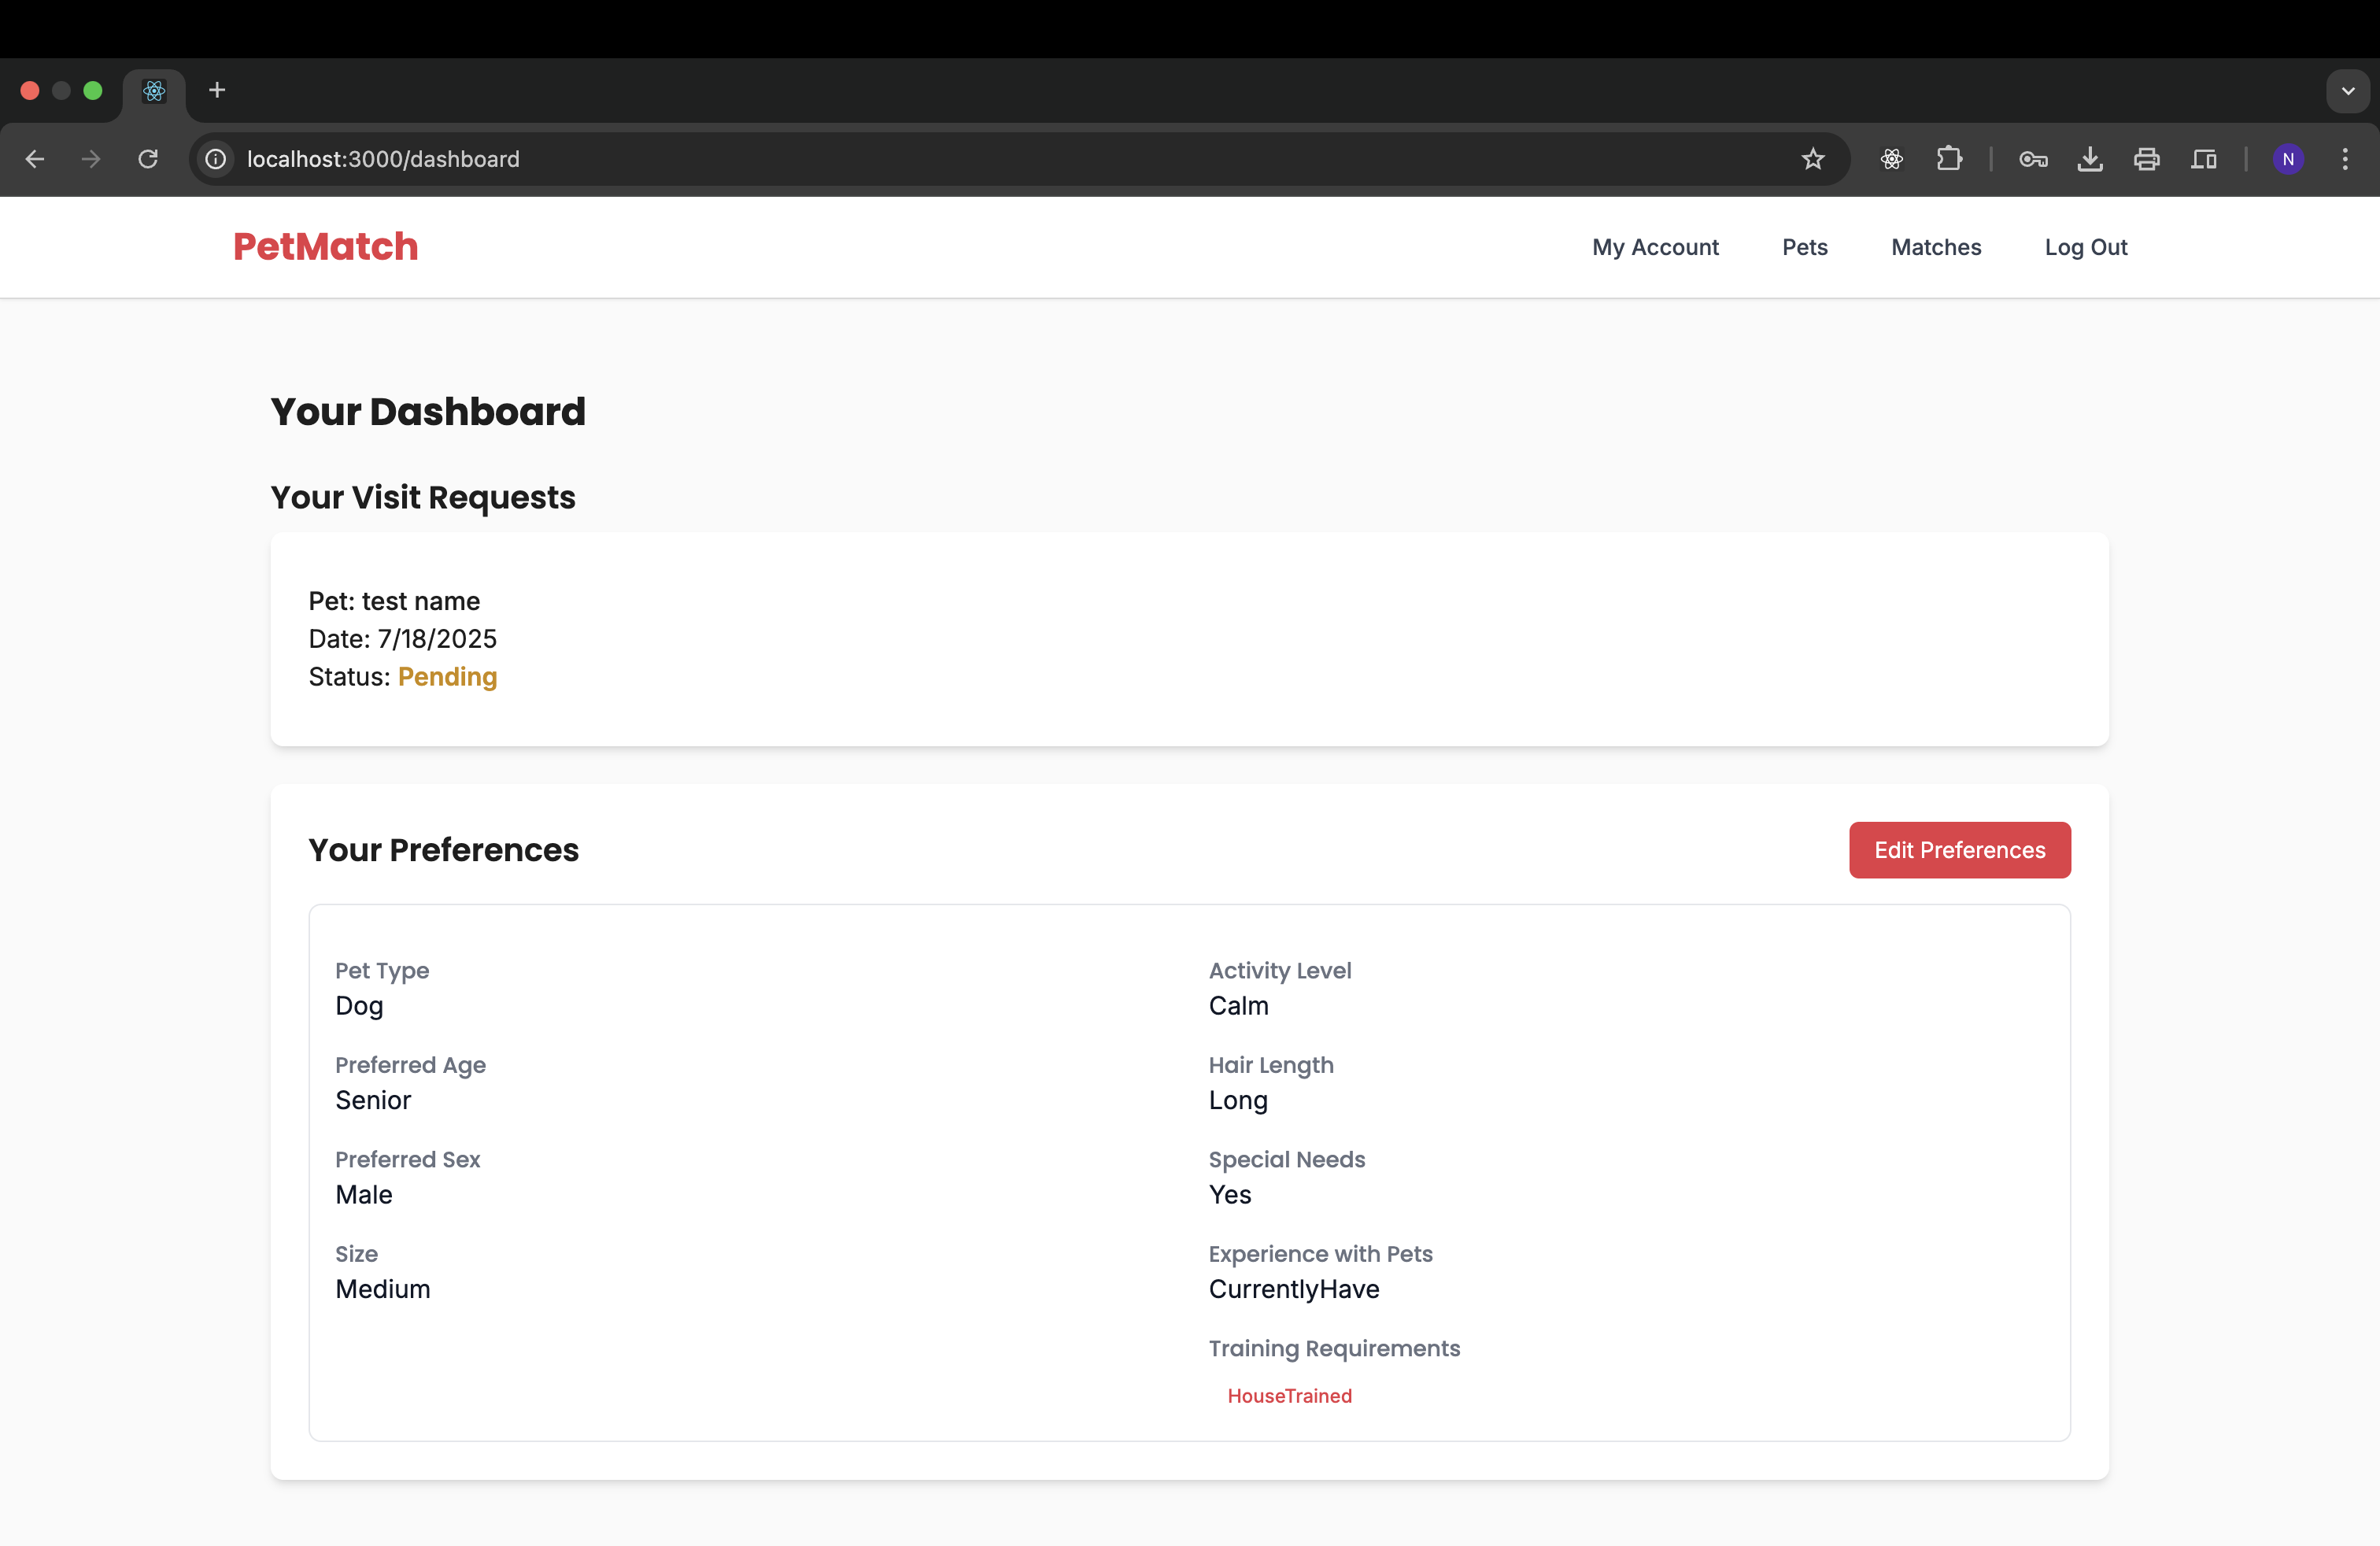Click the PetMatch logo
This screenshot has height=1546, width=2380.
[x=326, y=247]
